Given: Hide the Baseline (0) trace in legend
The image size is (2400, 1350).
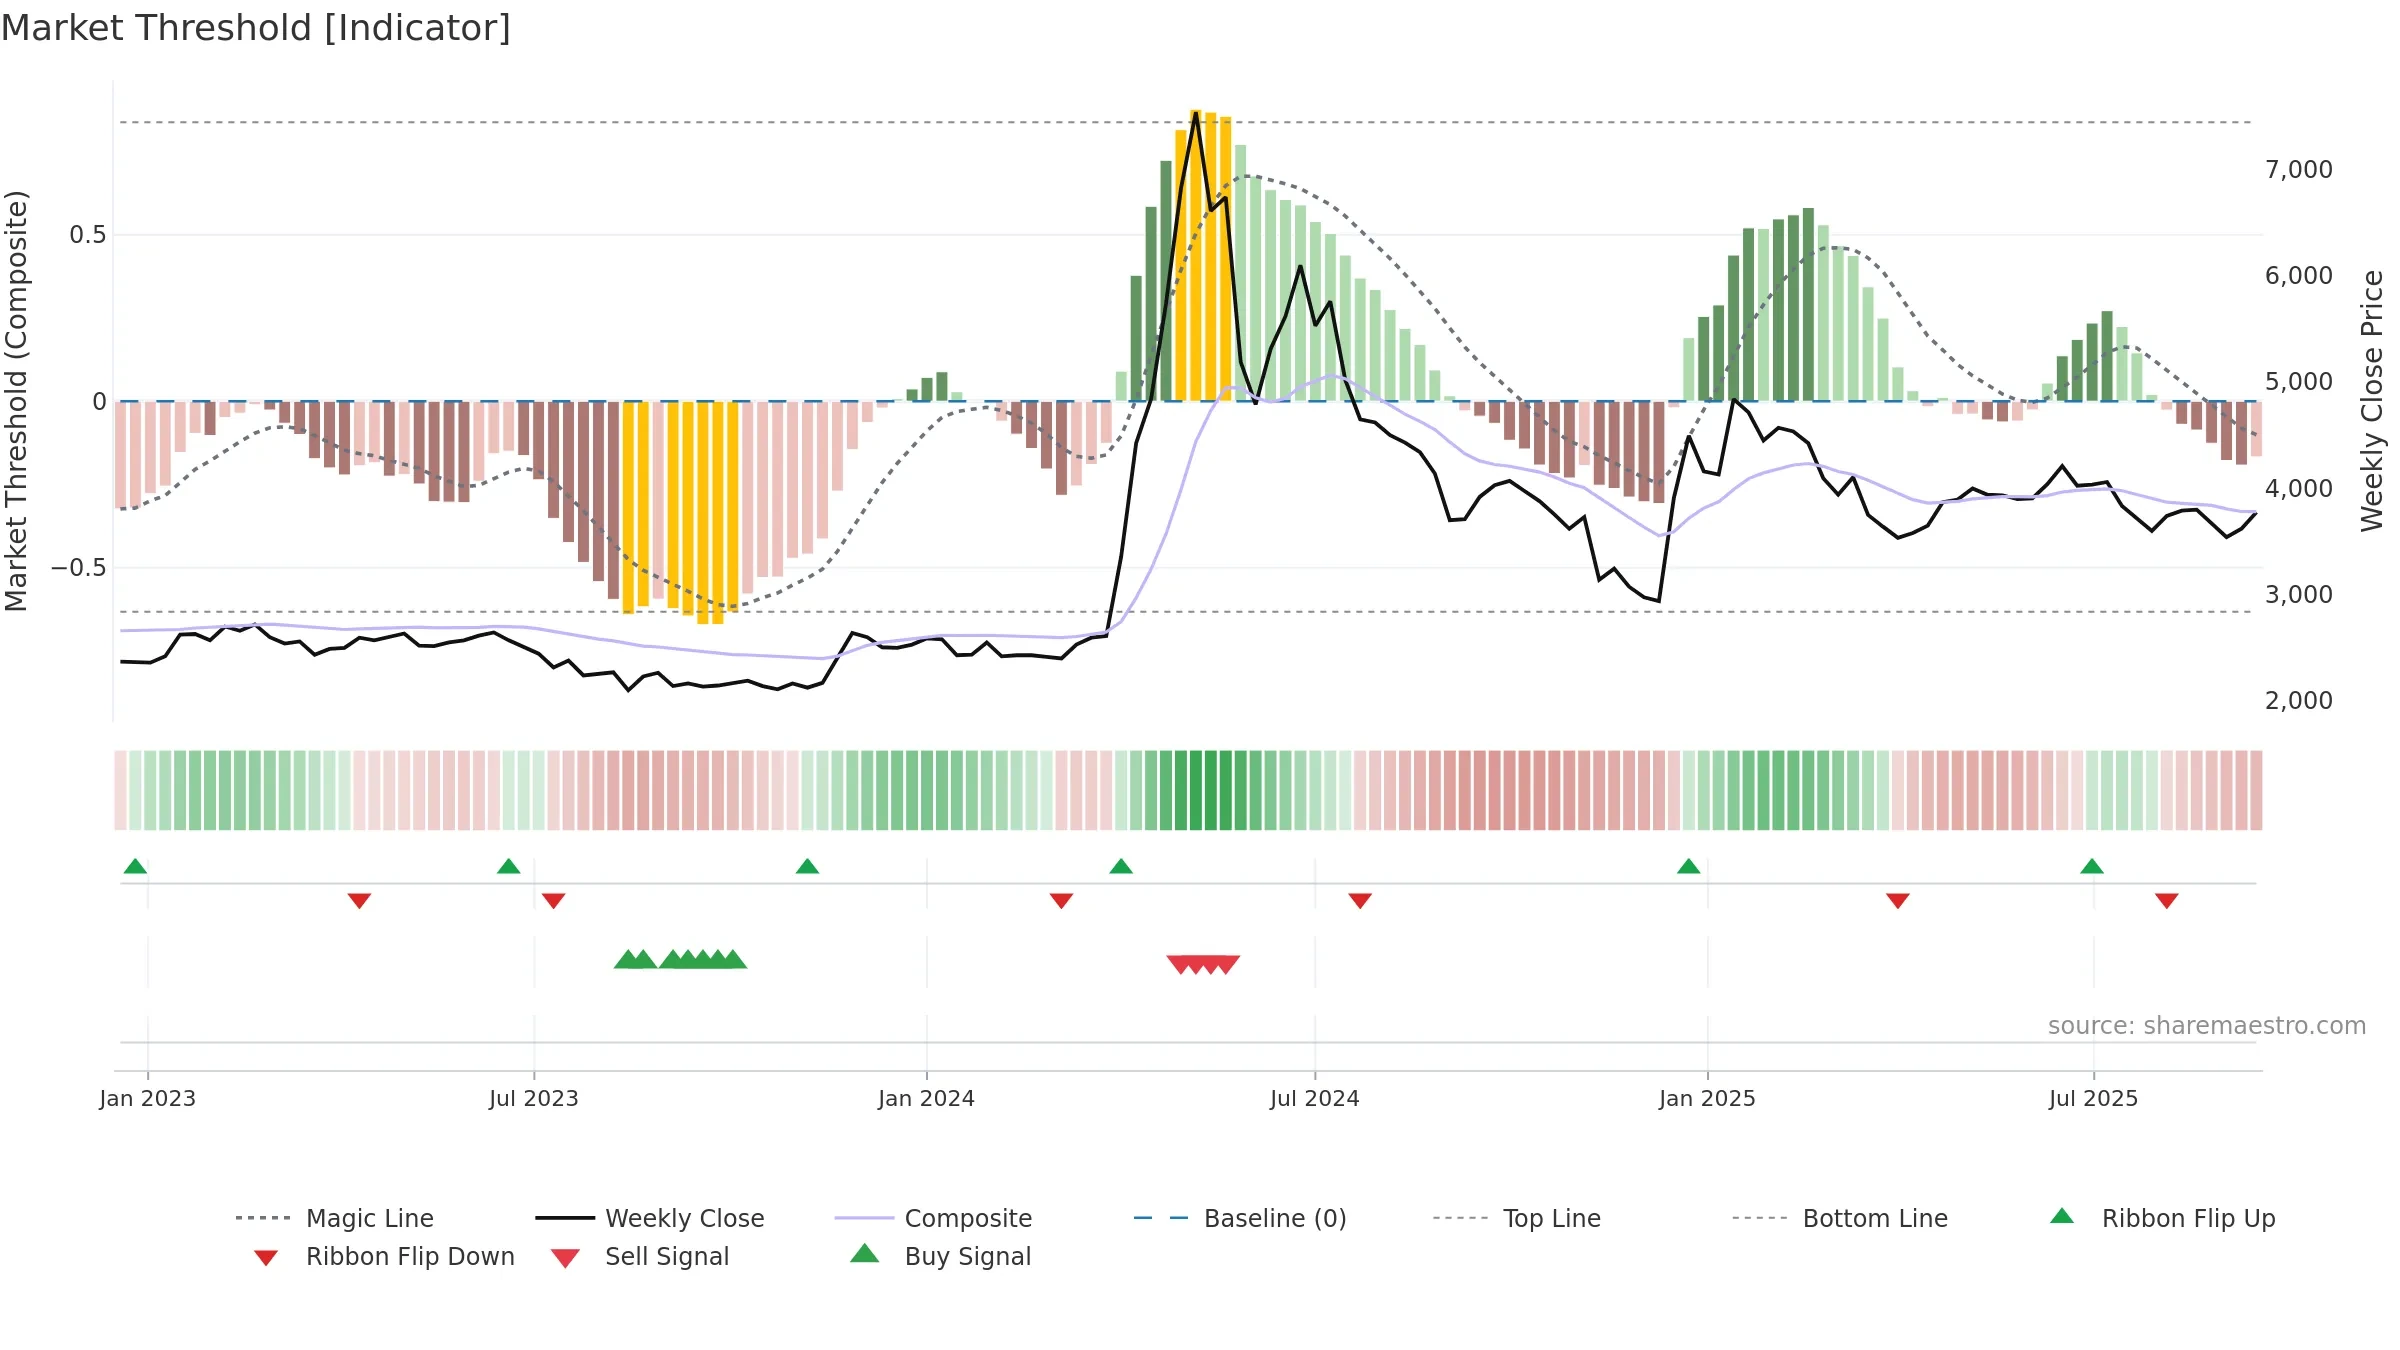Looking at the screenshot, I should click(x=1240, y=1218).
